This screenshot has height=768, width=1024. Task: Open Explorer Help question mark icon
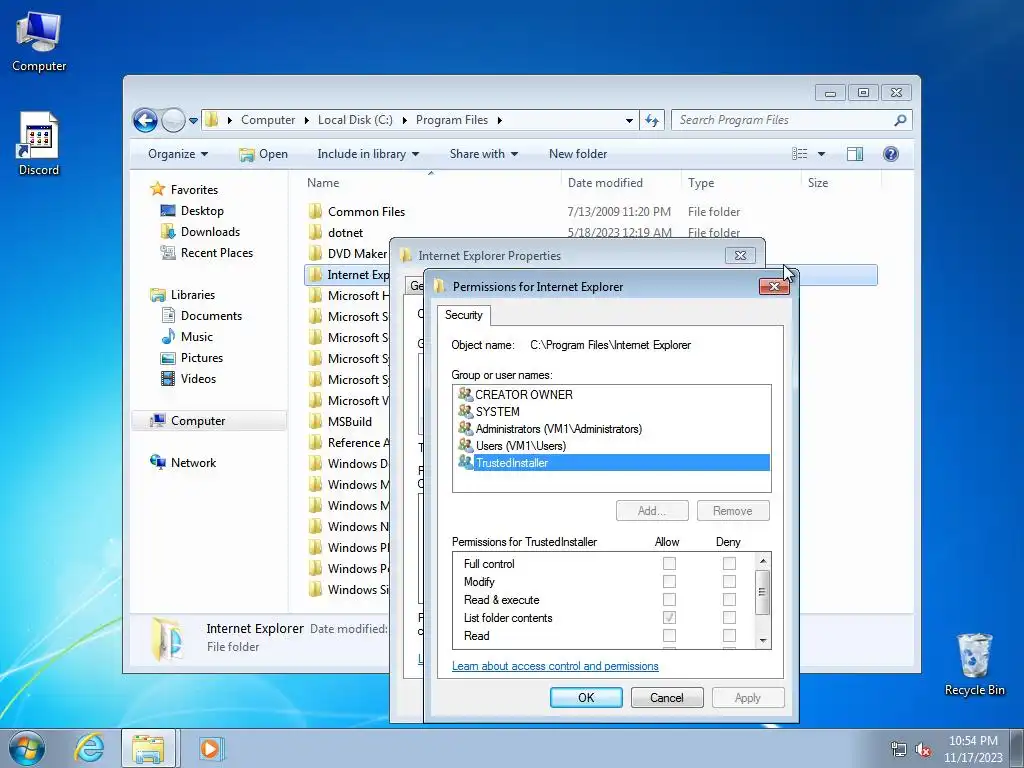coord(890,154)
